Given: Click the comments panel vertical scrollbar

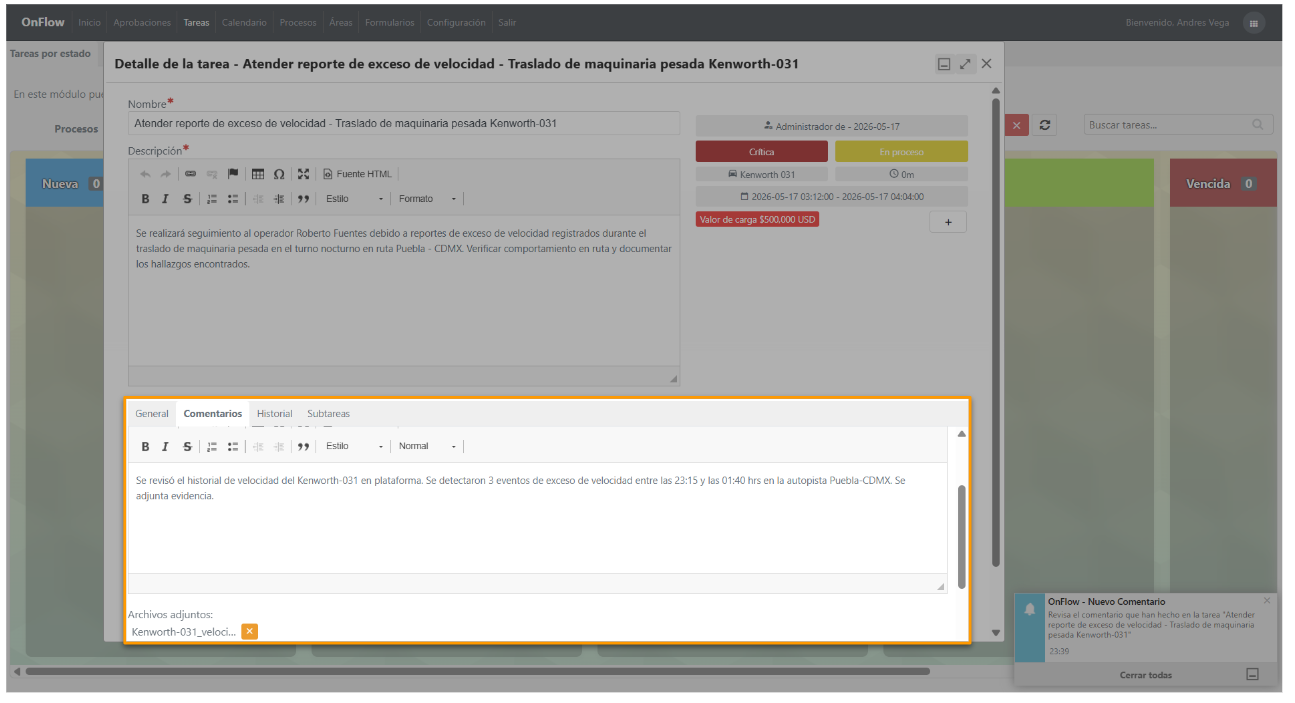Looking at the screenshot, I should [962, 537].
